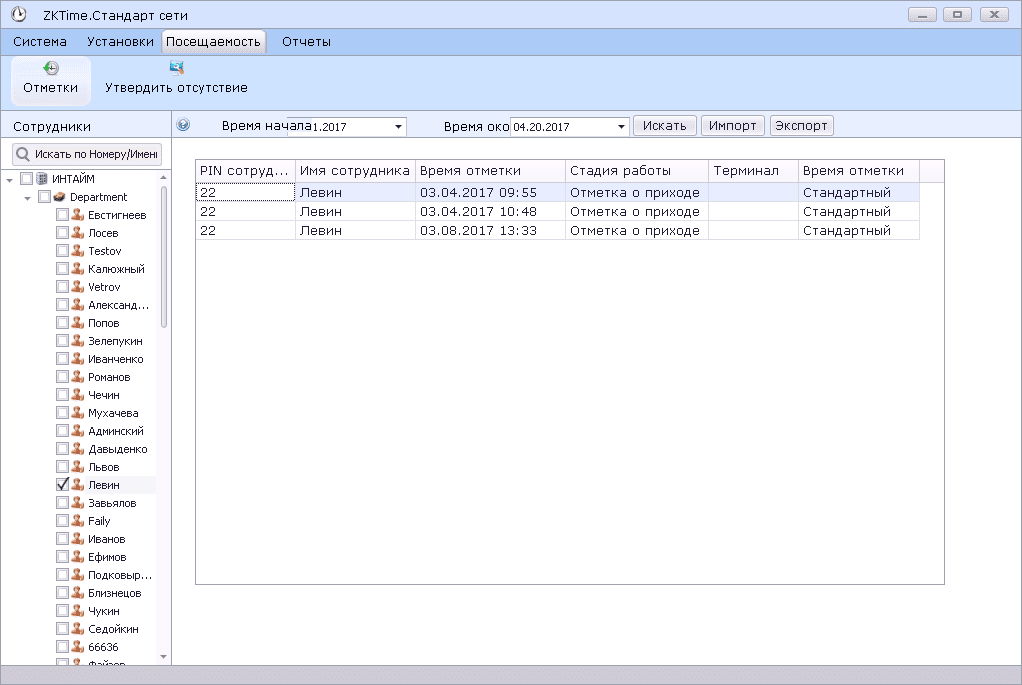Uncheck the Левин employee checkbox
This screenshot has width=1022, height=685.
[x=62, y=485]
